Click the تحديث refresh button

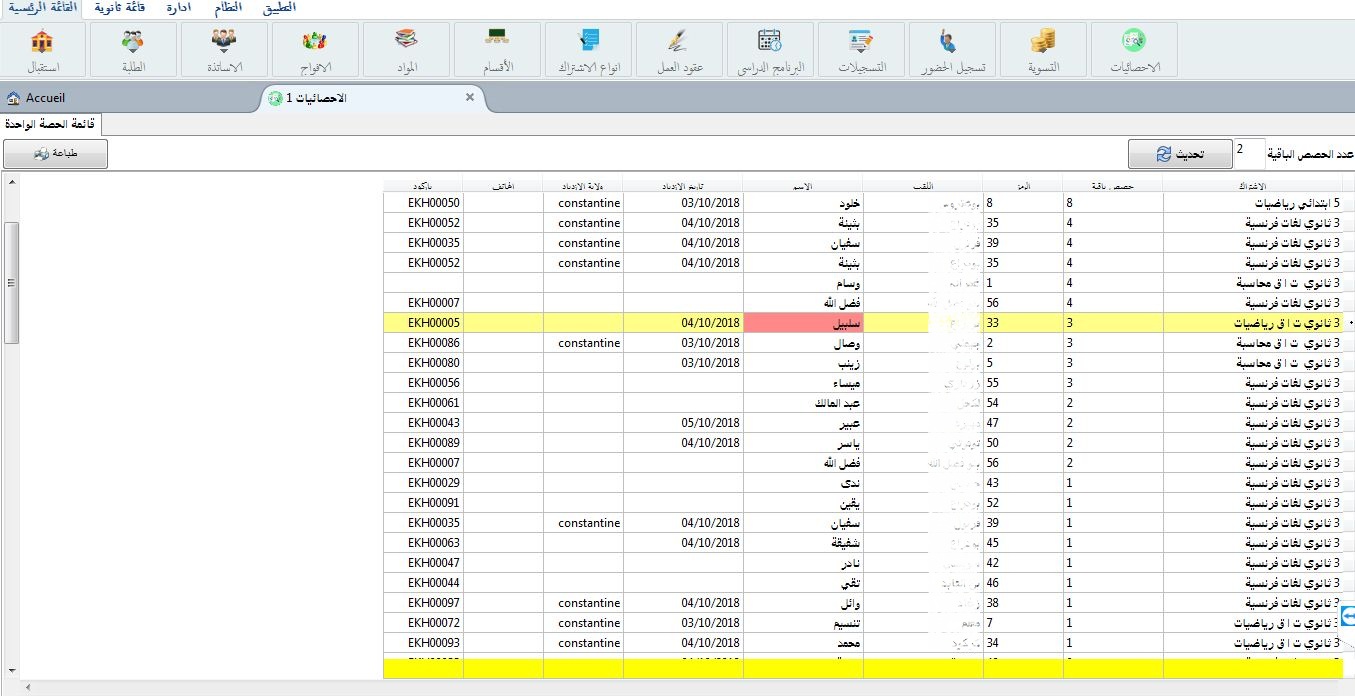1180,154
